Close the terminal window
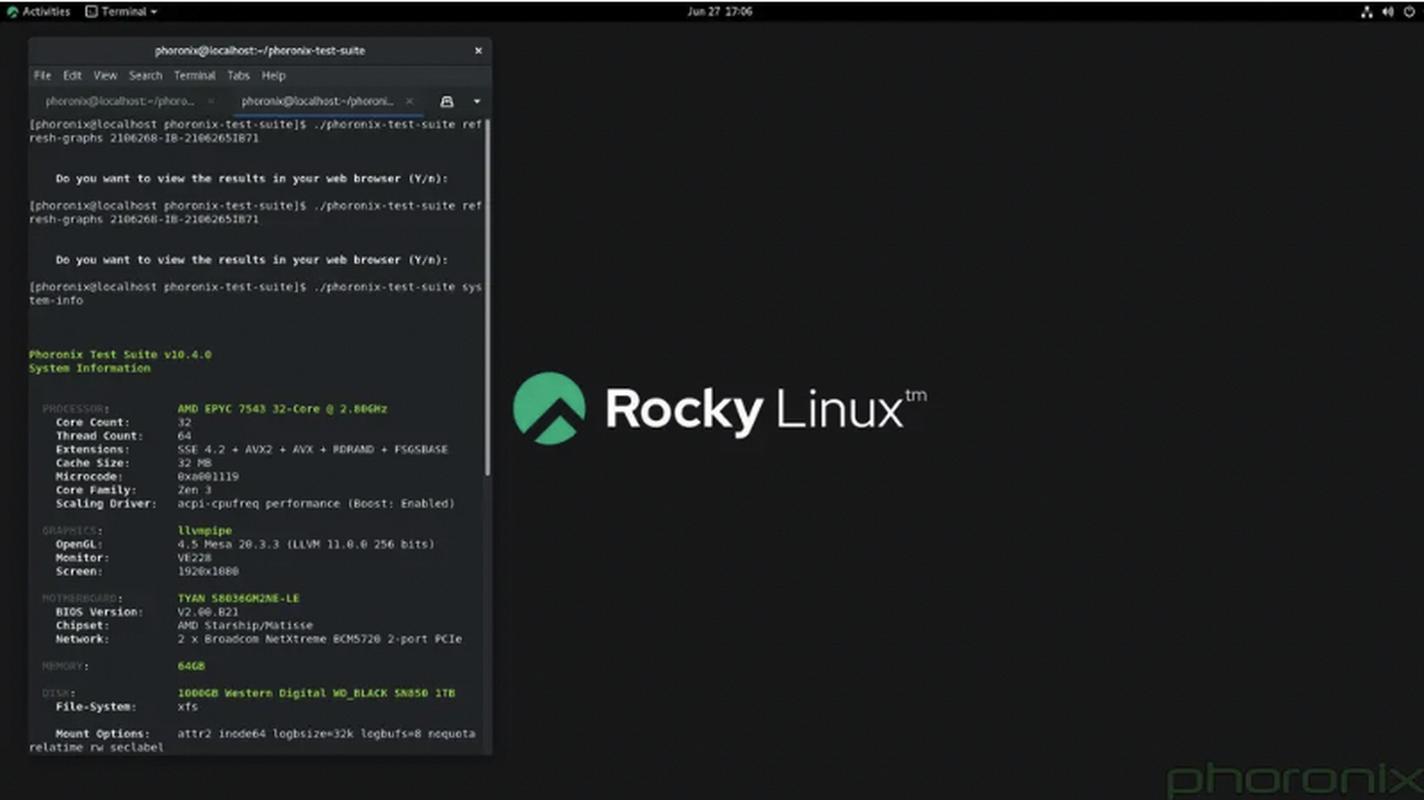The height and width of the screenshot is (800, 1424). tap(478, 50)
